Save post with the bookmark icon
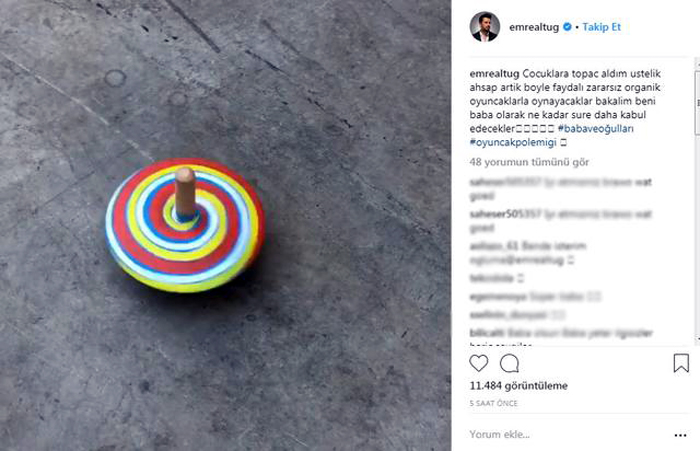The image size is (700, 451). (x=680, y=363)
